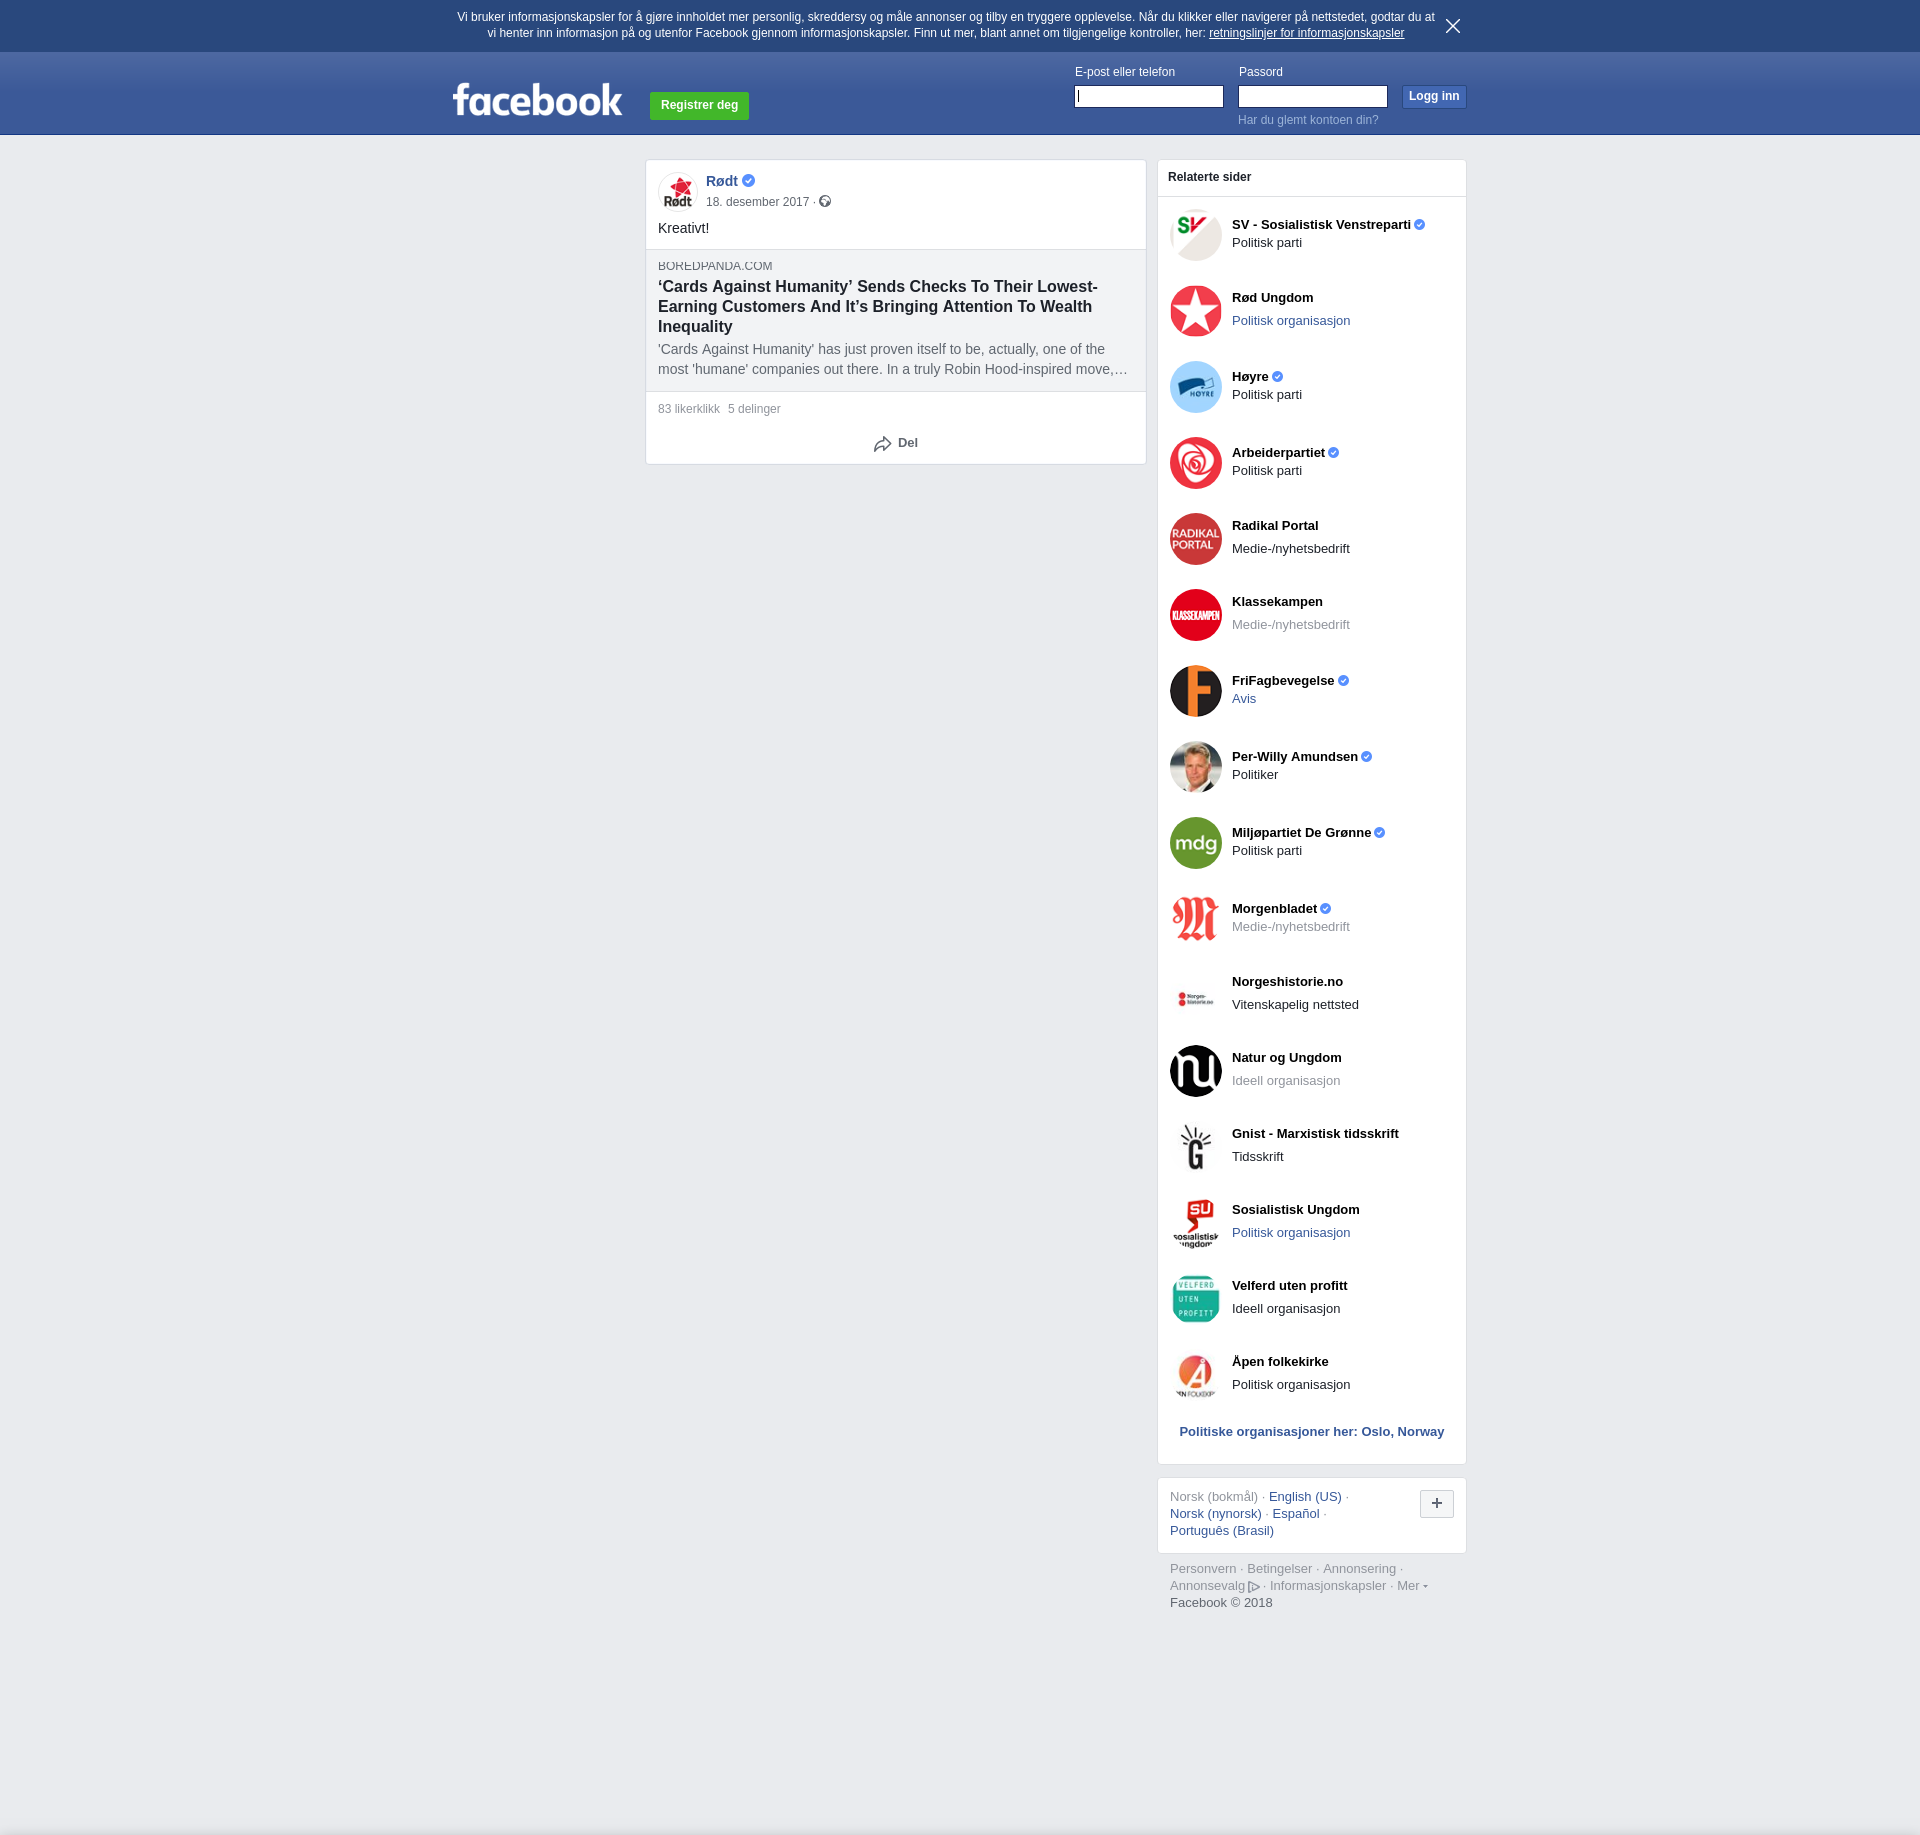Open Morgenbladet logo

tap(1196, 919)
